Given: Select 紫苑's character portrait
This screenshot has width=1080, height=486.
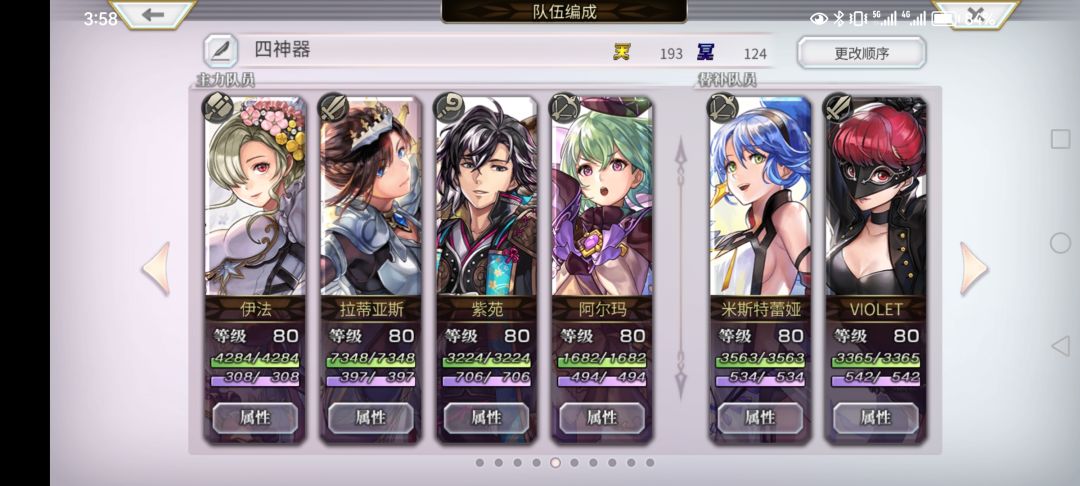Looking at the screenshot, I should (x=486, y=196).
